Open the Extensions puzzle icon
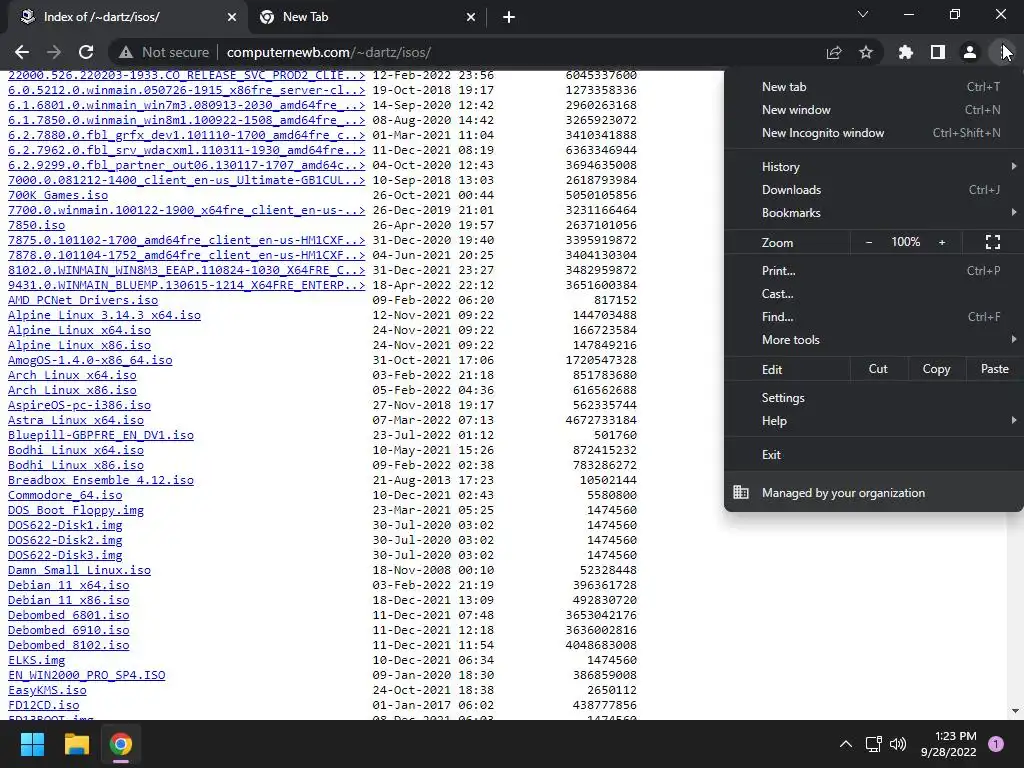1024x768 pixels. click(906, 52)
